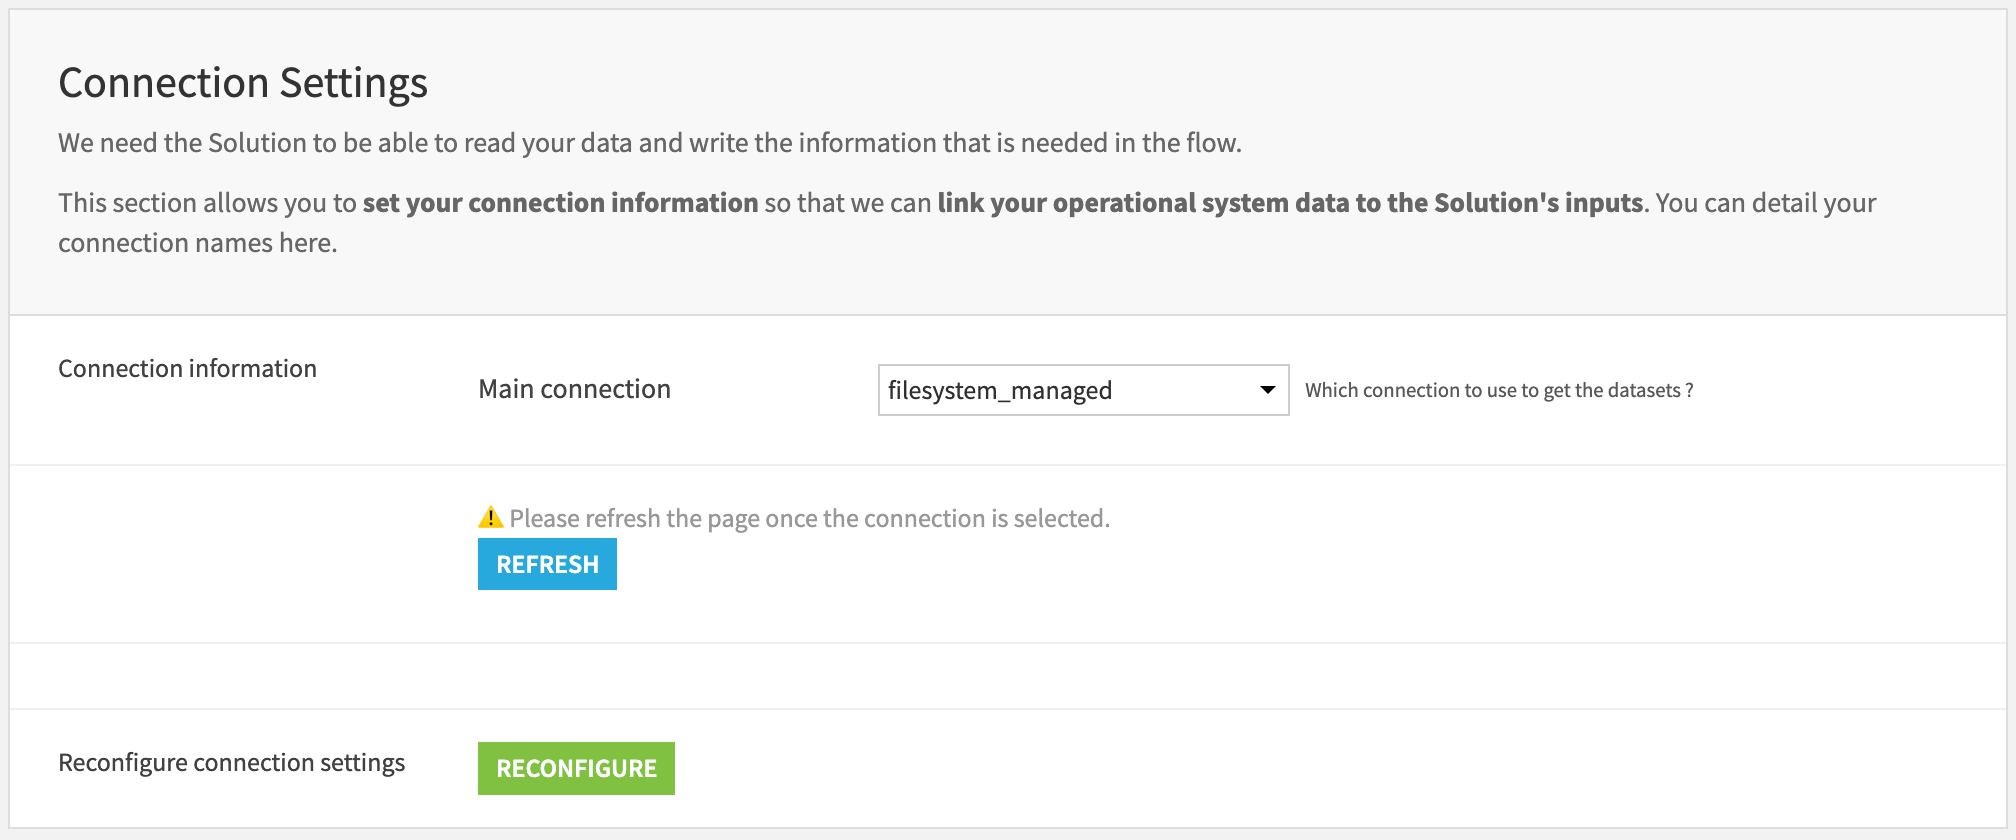Trigger a page refresh via REFRESH
The height and width of the screenshot is (840, 2016).
546,564
